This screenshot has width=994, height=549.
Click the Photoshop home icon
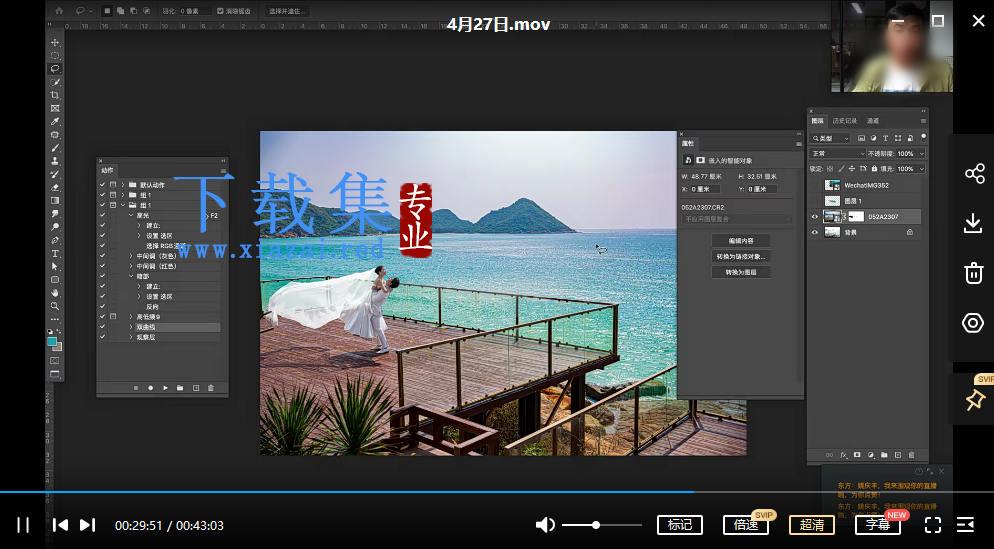tap(59, 11)
